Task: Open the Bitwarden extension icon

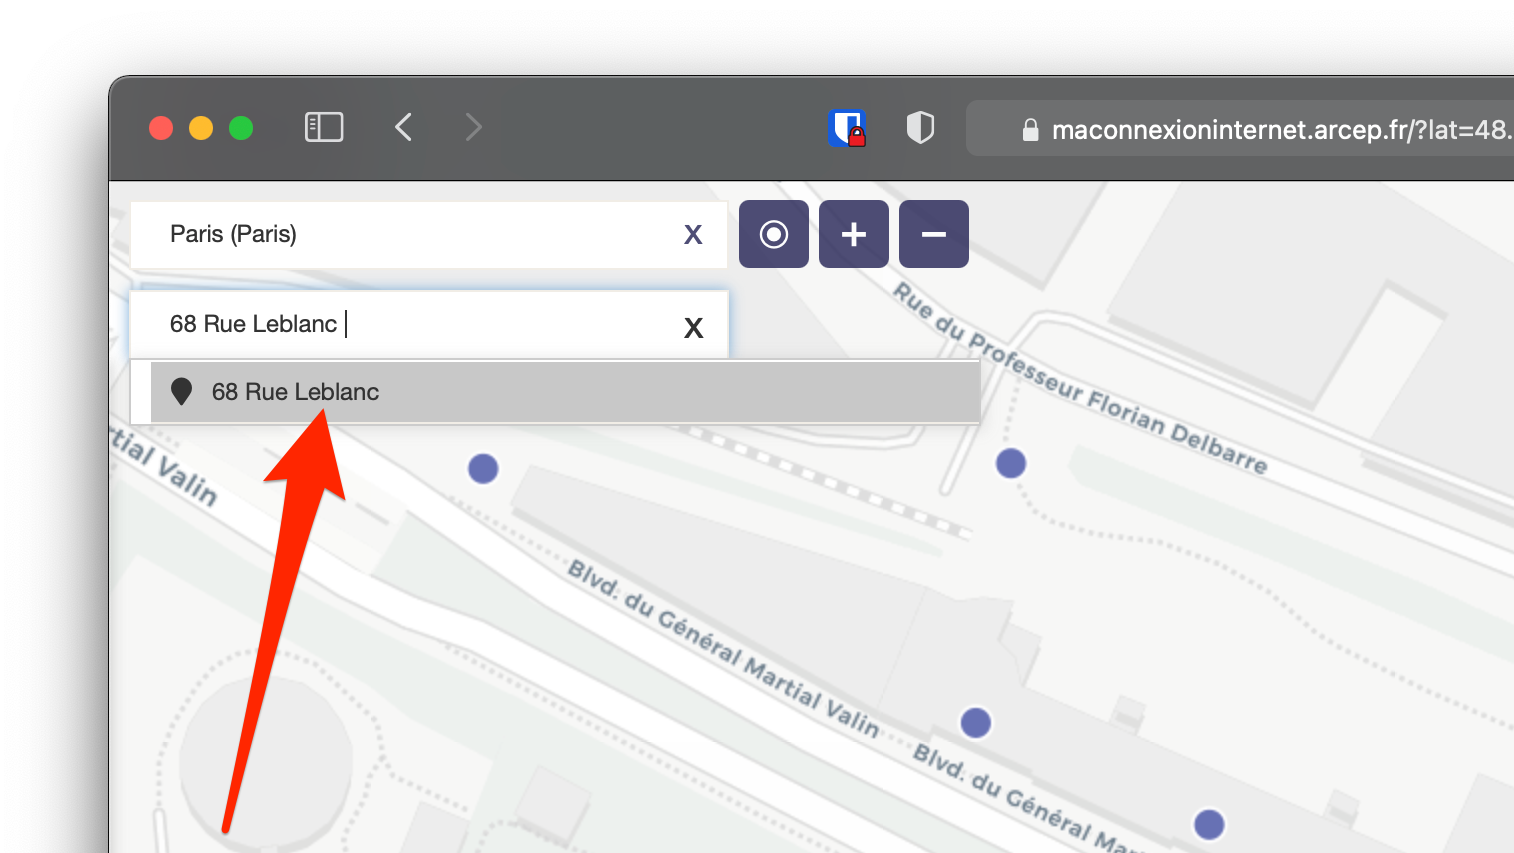Action: click(847, 128)
